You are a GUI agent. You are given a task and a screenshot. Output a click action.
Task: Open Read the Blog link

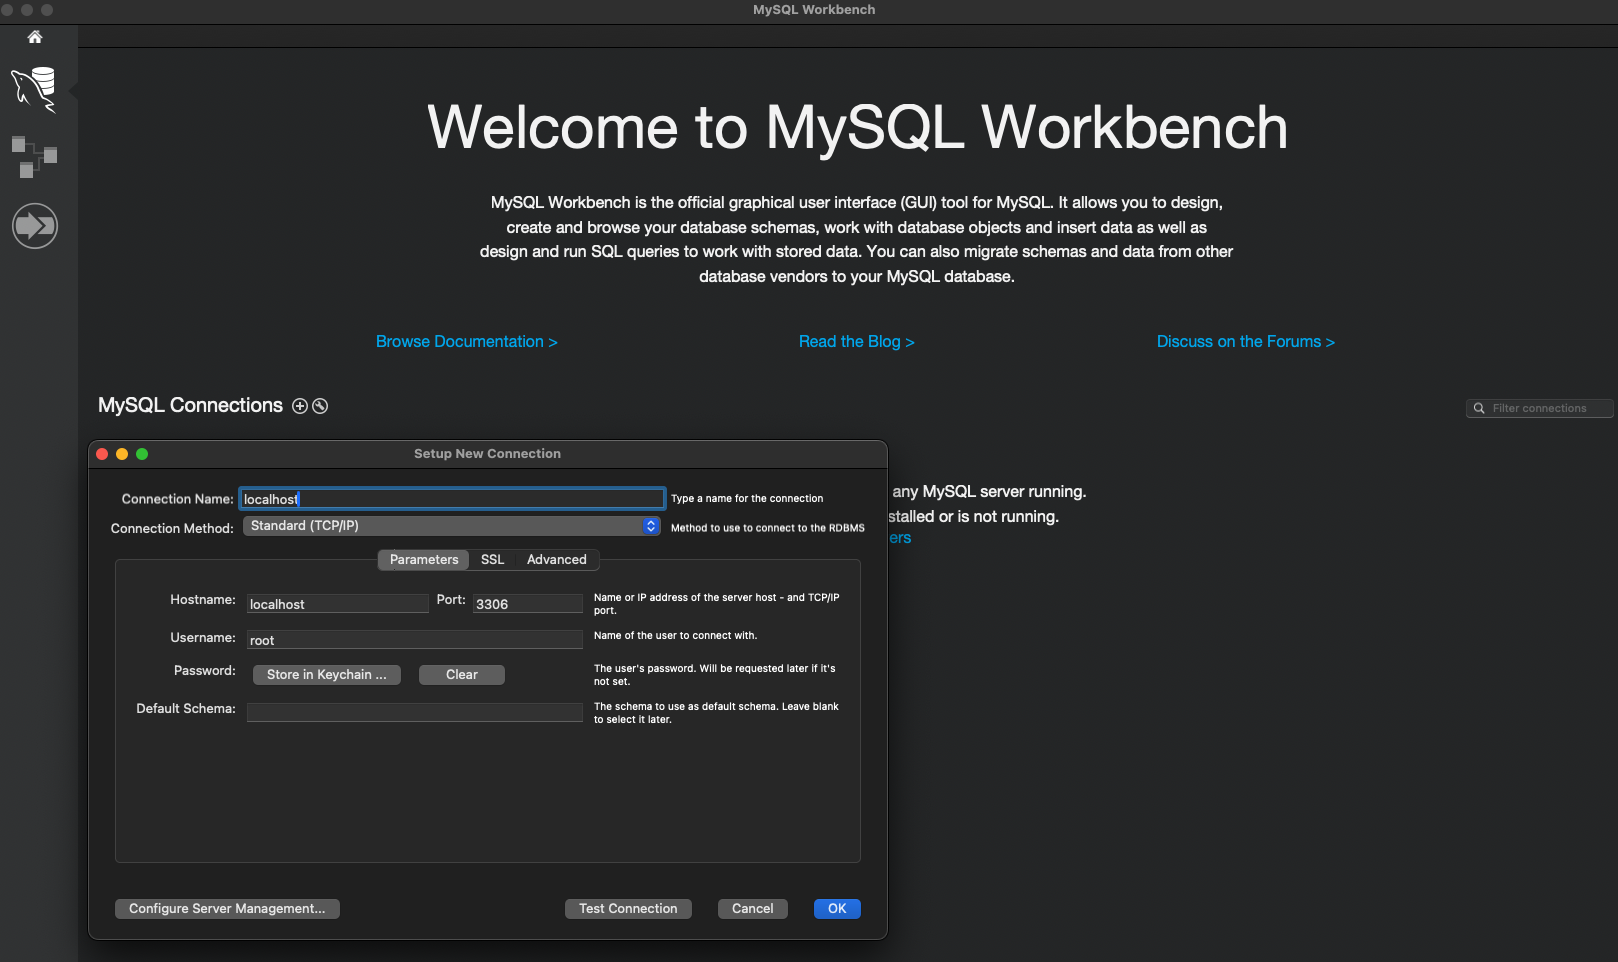point(857,342)
